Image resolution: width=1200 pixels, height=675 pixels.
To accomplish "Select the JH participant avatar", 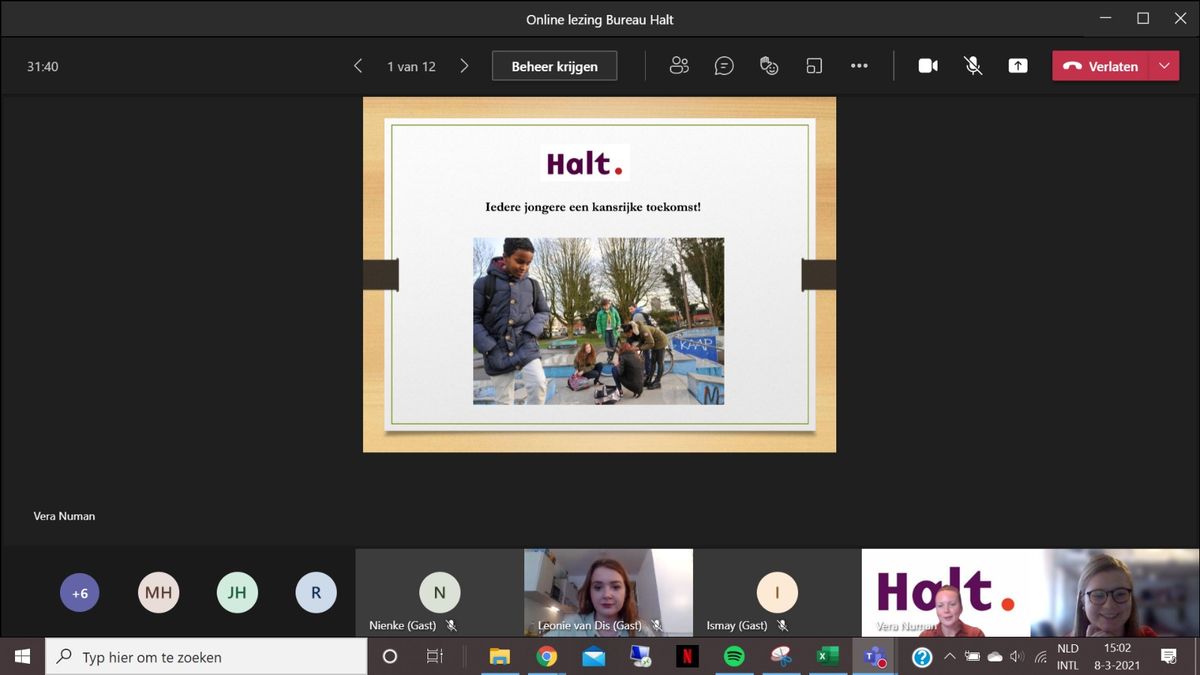I will coord(237,592).
